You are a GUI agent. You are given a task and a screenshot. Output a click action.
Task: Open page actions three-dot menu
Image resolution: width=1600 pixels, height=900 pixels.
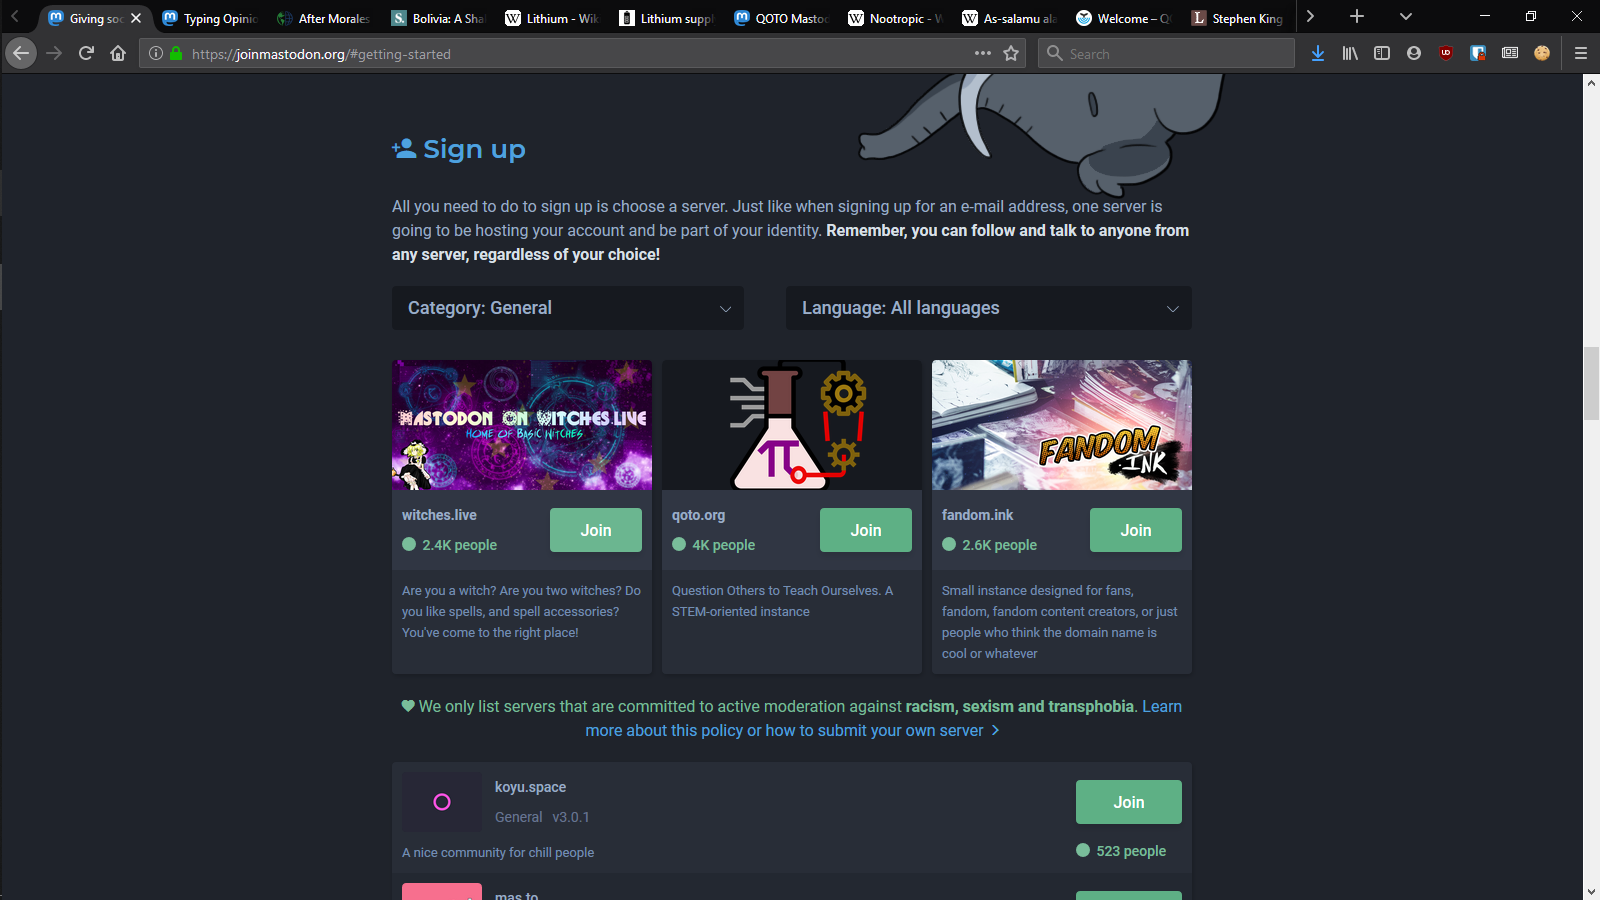[983, 53]
